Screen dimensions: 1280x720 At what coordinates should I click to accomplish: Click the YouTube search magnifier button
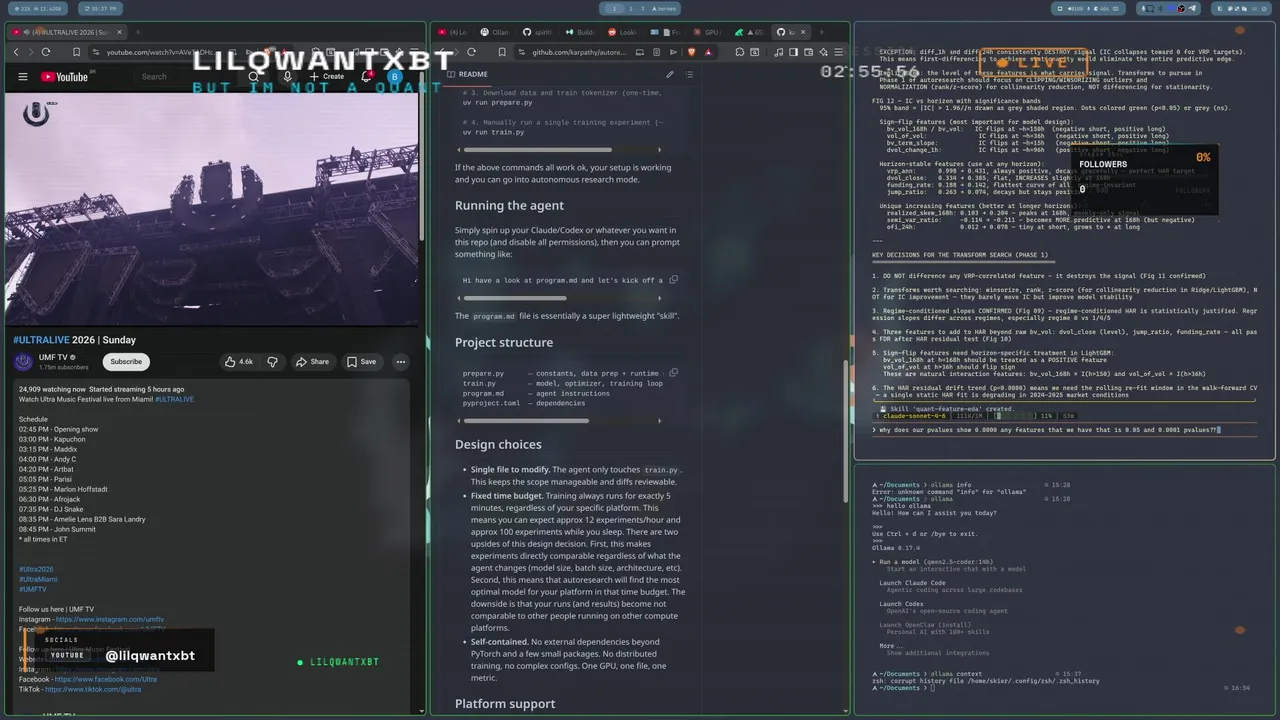click(254, 76)
